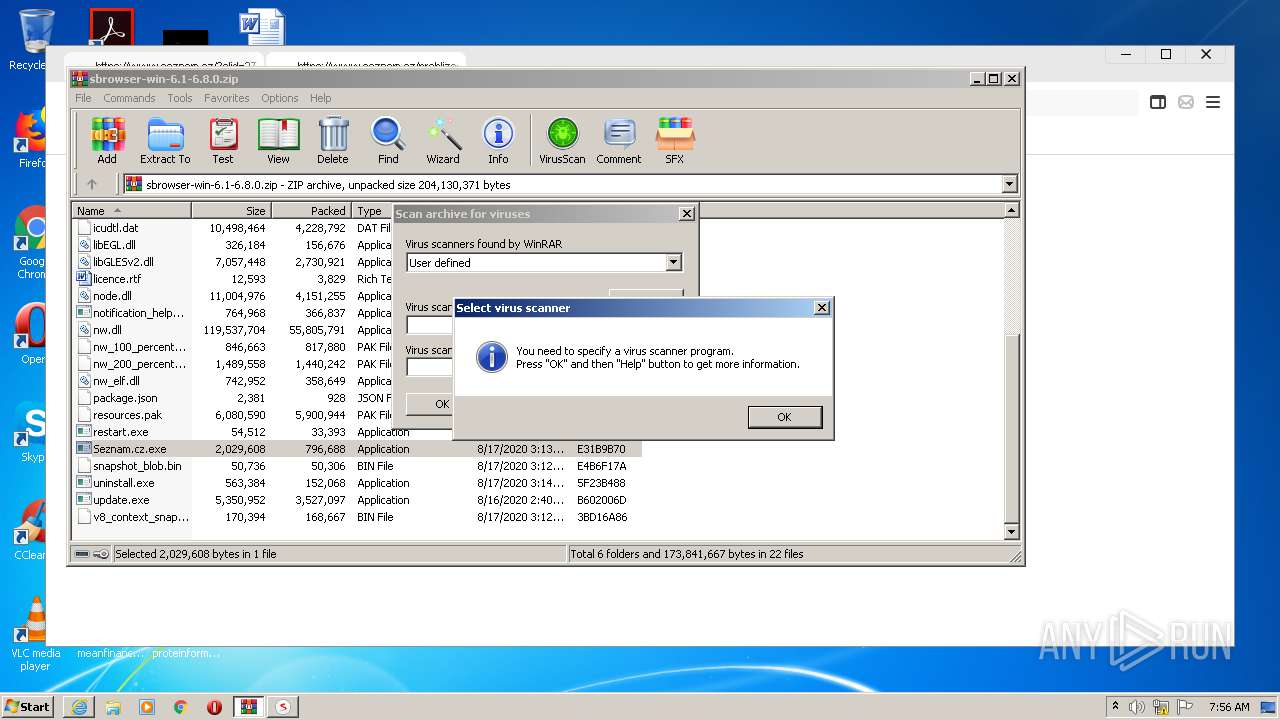The height and width of the screenshot is (720, 1280).
Task: Switch to Seznam browser taskbar button
Action: 283,707
